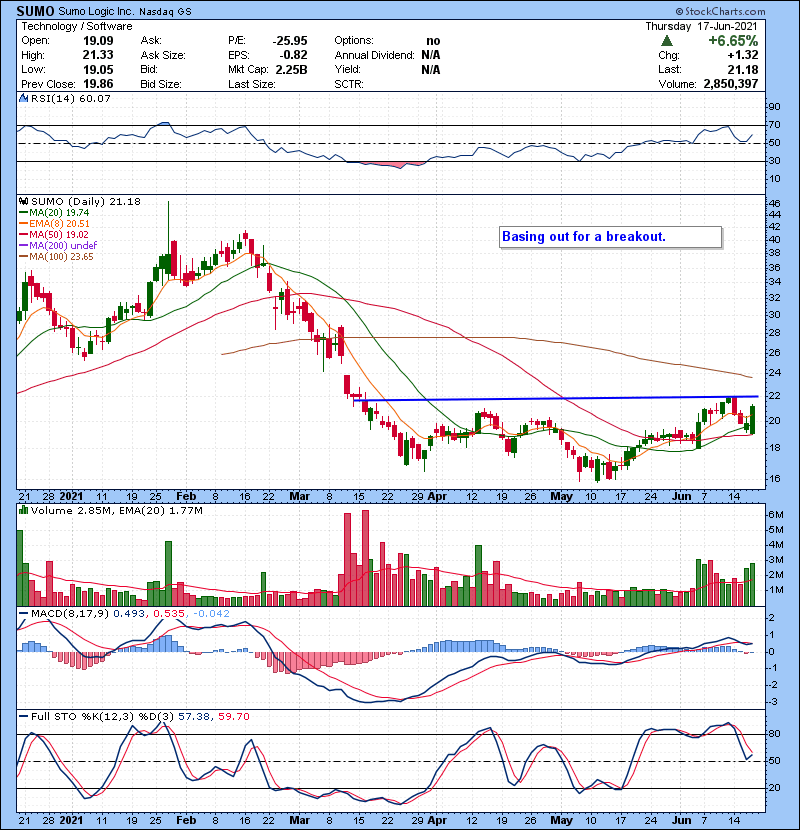The image size is (800, 830).
Task: Click the 'MA(100) 23.65' legend entry
Action: [x=61, y=257]
